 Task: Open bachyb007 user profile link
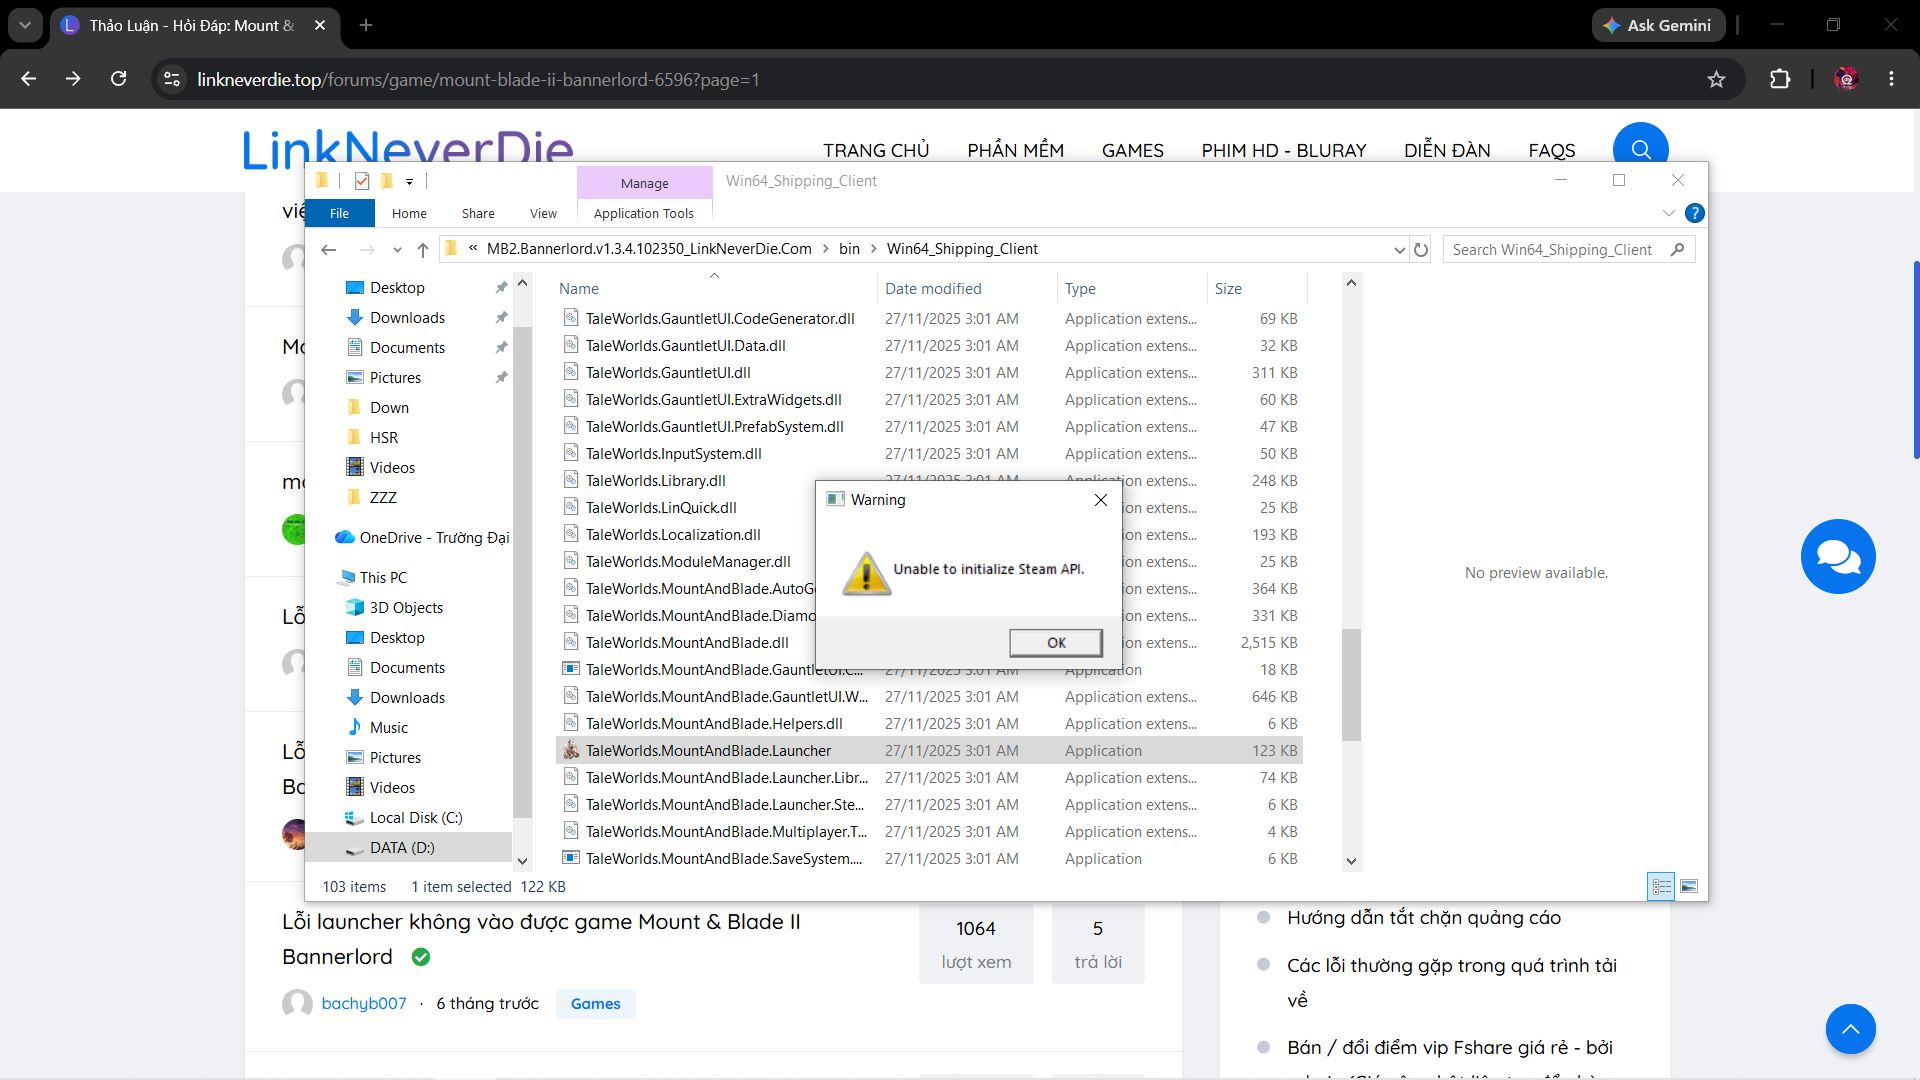click(364, 1003)
